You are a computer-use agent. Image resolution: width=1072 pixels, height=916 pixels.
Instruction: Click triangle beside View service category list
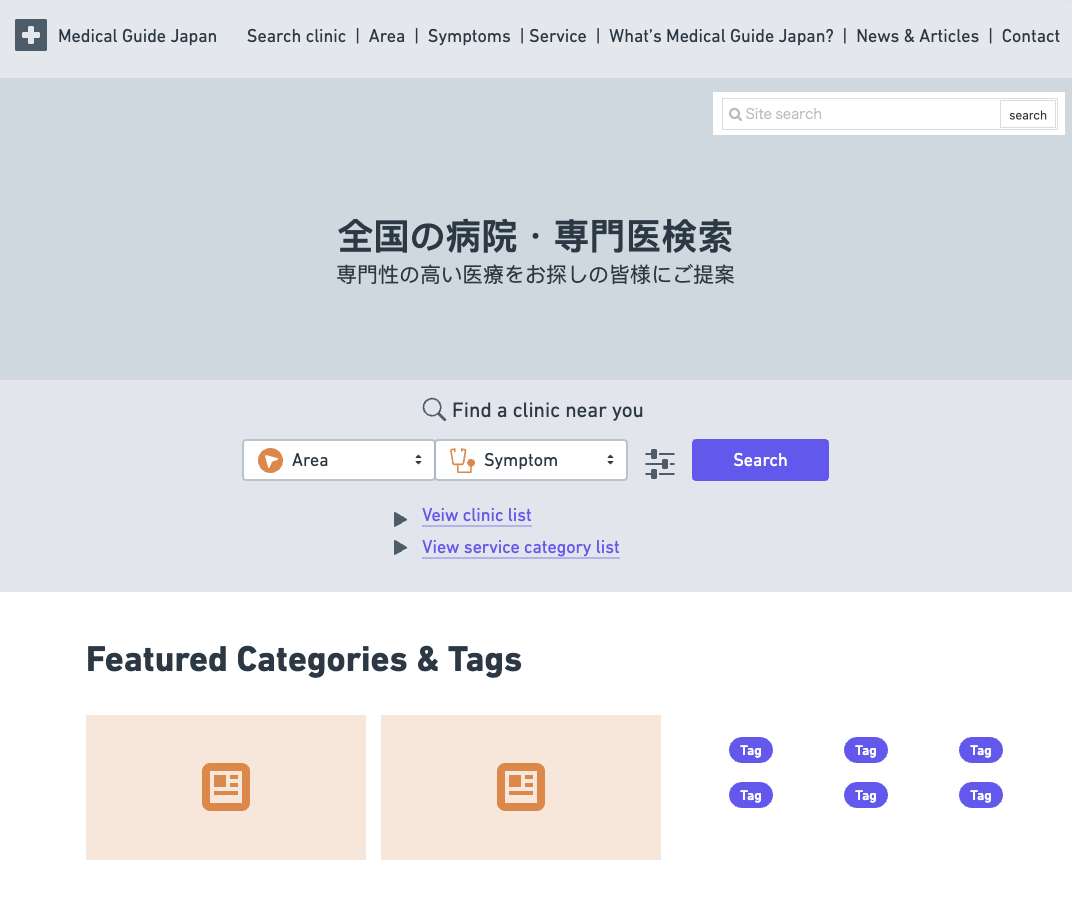pos(400,548)
